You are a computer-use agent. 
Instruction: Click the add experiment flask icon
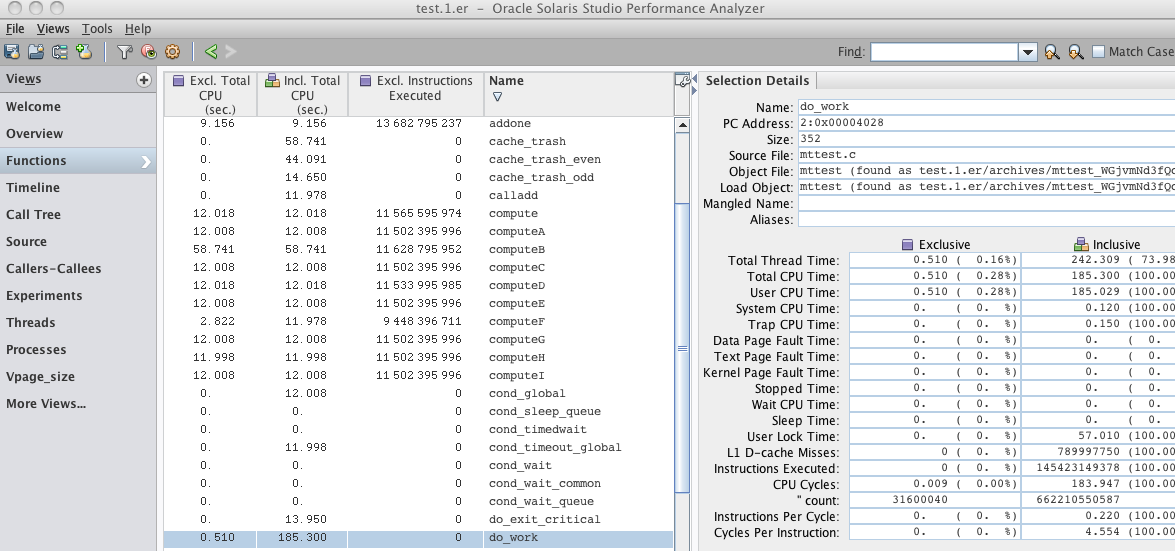pos(83,52)
